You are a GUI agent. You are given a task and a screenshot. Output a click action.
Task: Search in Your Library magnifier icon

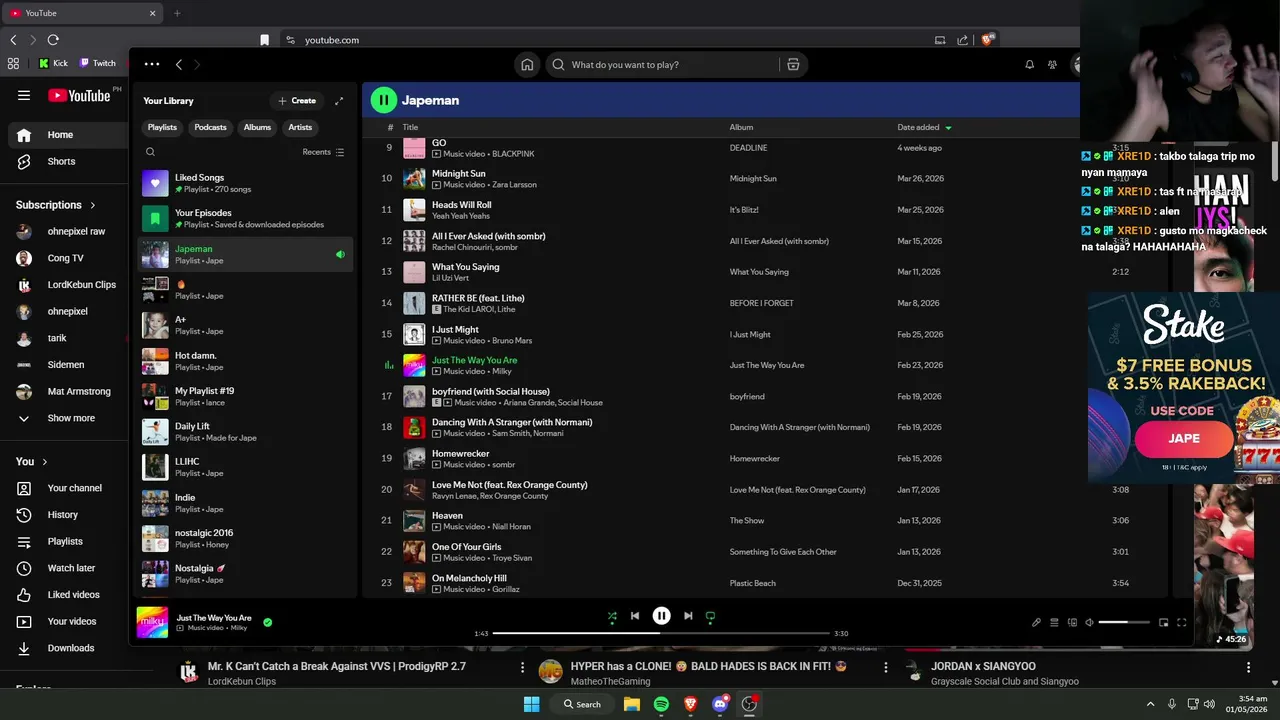pyautogui.click(x=150, y=152)
